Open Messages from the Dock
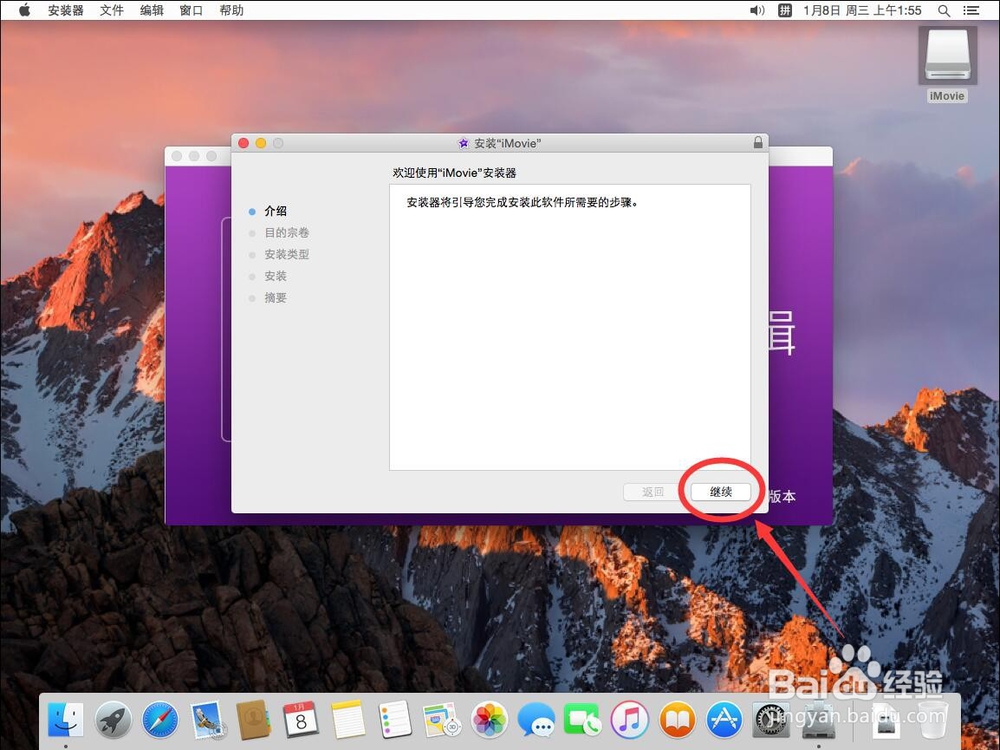 (536, 720)
